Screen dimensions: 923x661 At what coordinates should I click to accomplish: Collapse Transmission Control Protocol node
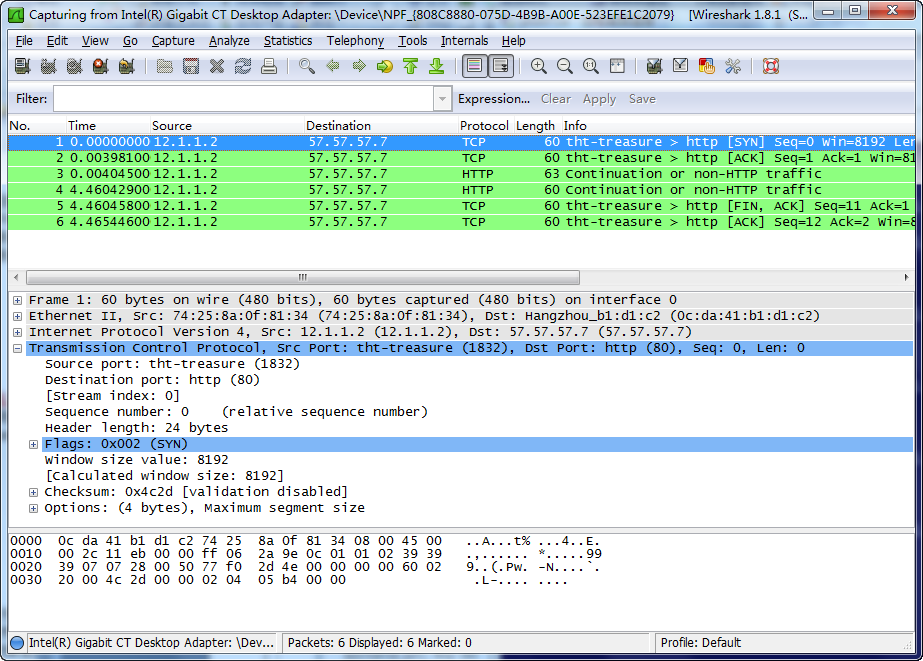(18, 348)
